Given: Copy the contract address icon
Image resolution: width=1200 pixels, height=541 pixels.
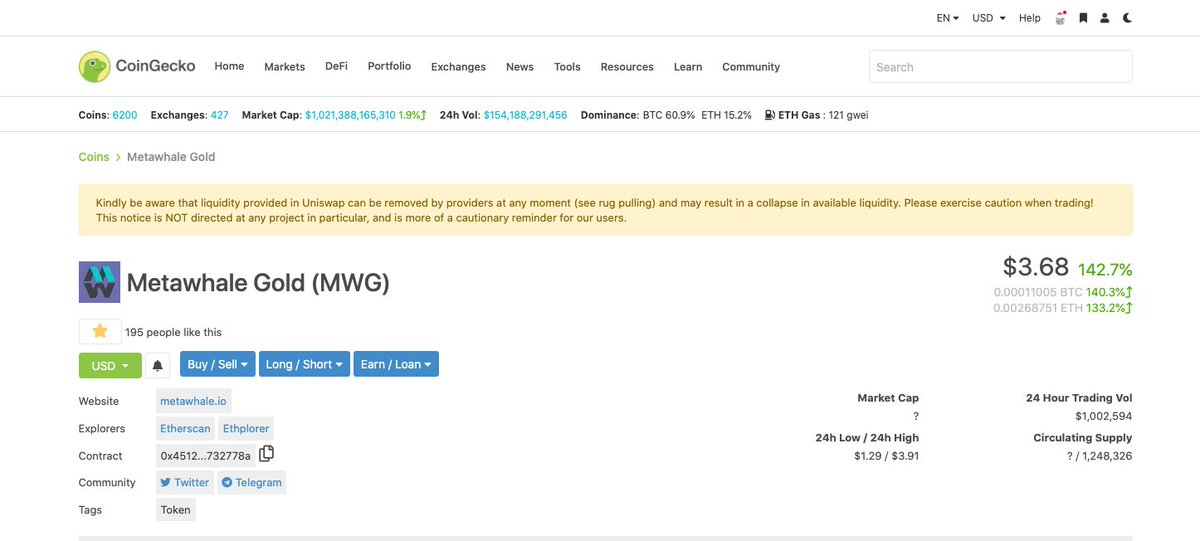Looking at the screenshot, I should (x=266, y=454).
